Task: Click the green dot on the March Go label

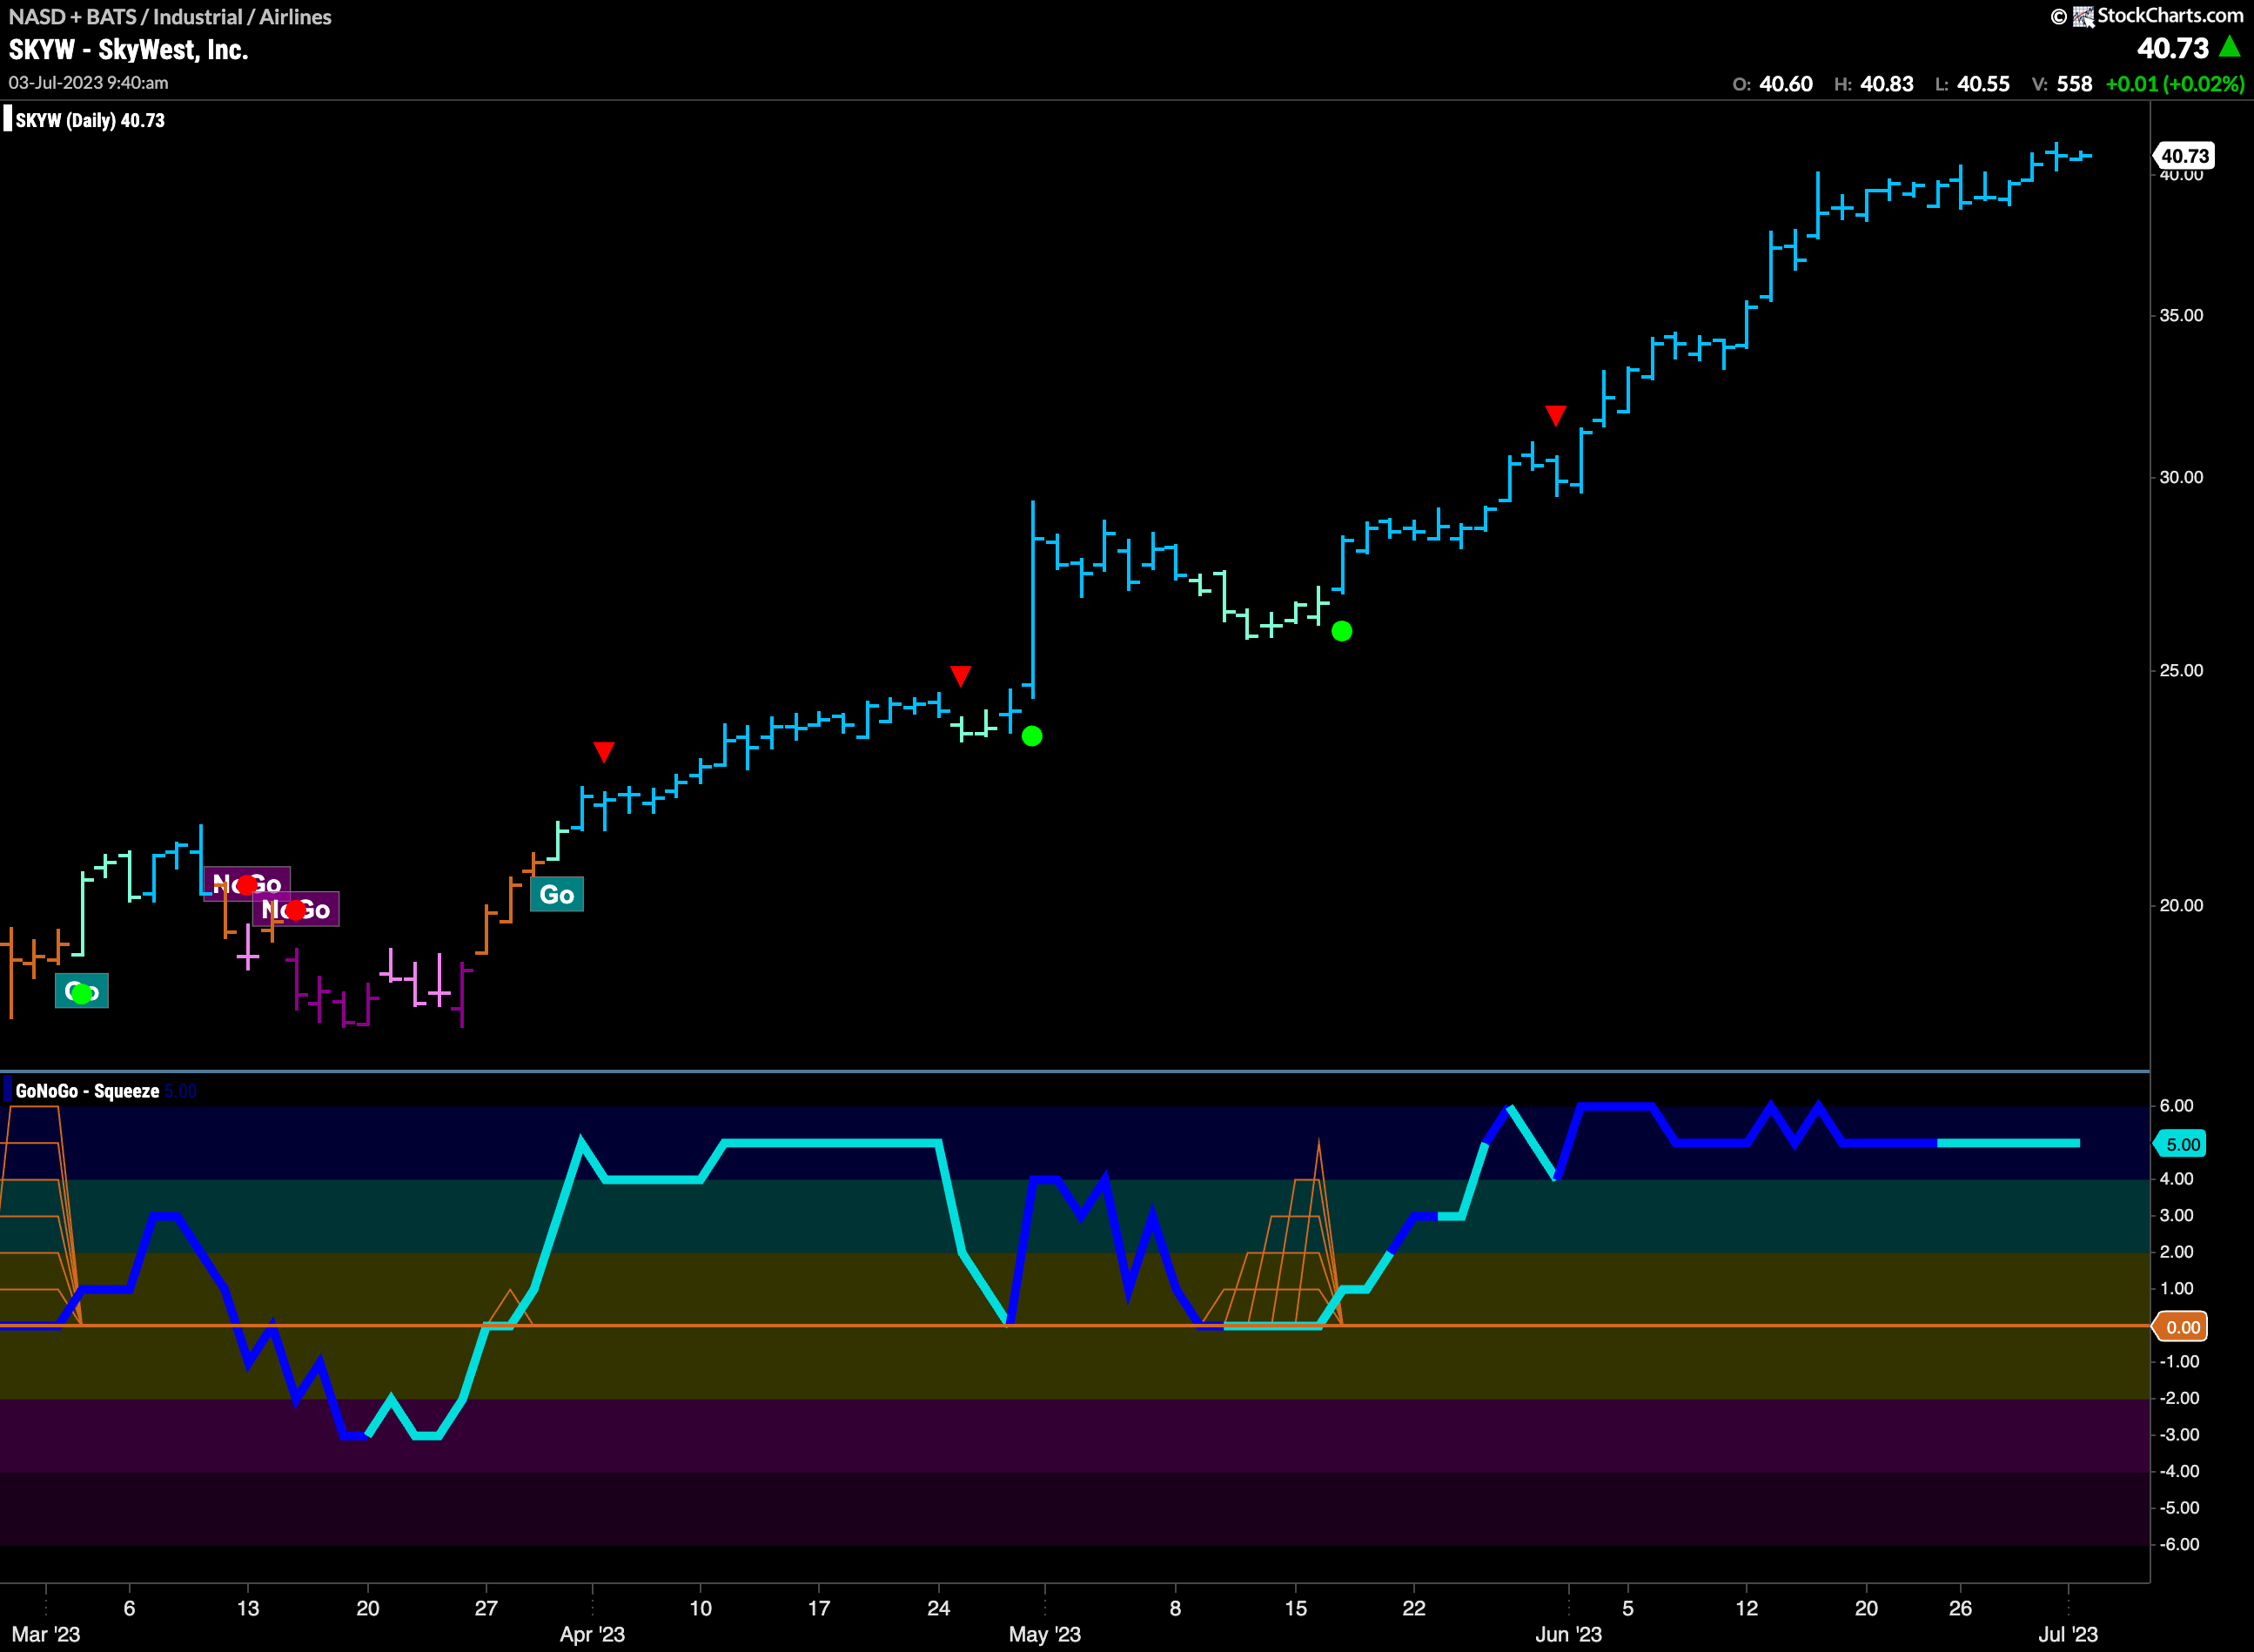Action: (81, 993)
